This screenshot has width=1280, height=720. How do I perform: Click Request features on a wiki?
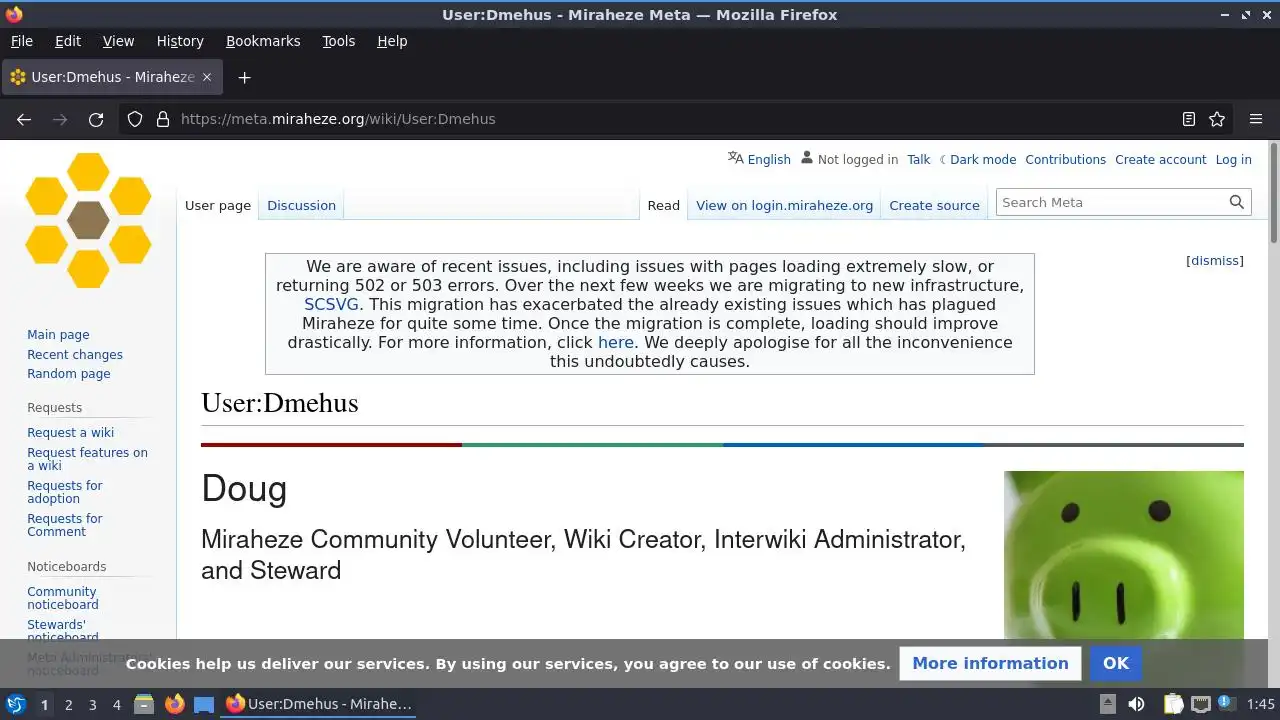(87, 459)
